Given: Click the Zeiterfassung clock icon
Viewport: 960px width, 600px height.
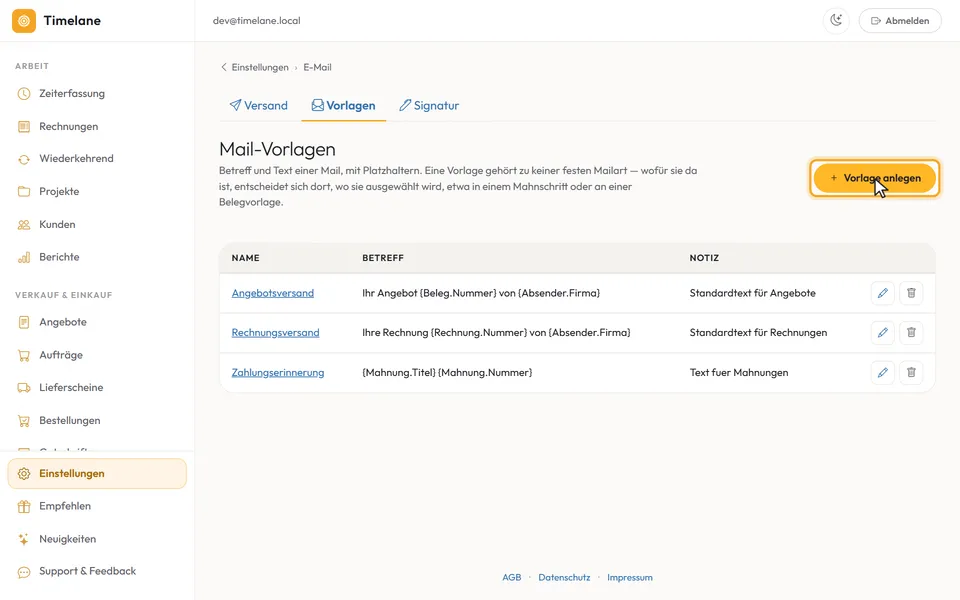Looking at the screenshot, I should [24, 94].
